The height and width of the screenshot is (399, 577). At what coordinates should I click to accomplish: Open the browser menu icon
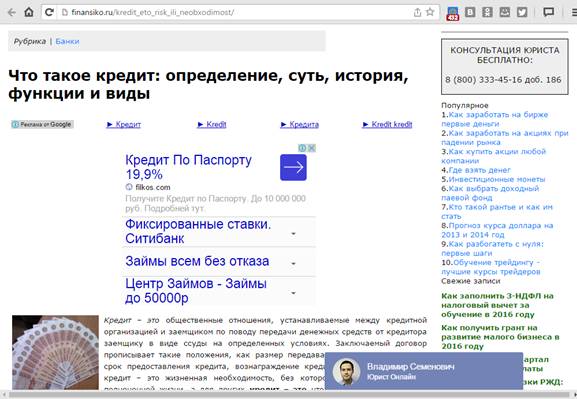pos(573,13)
